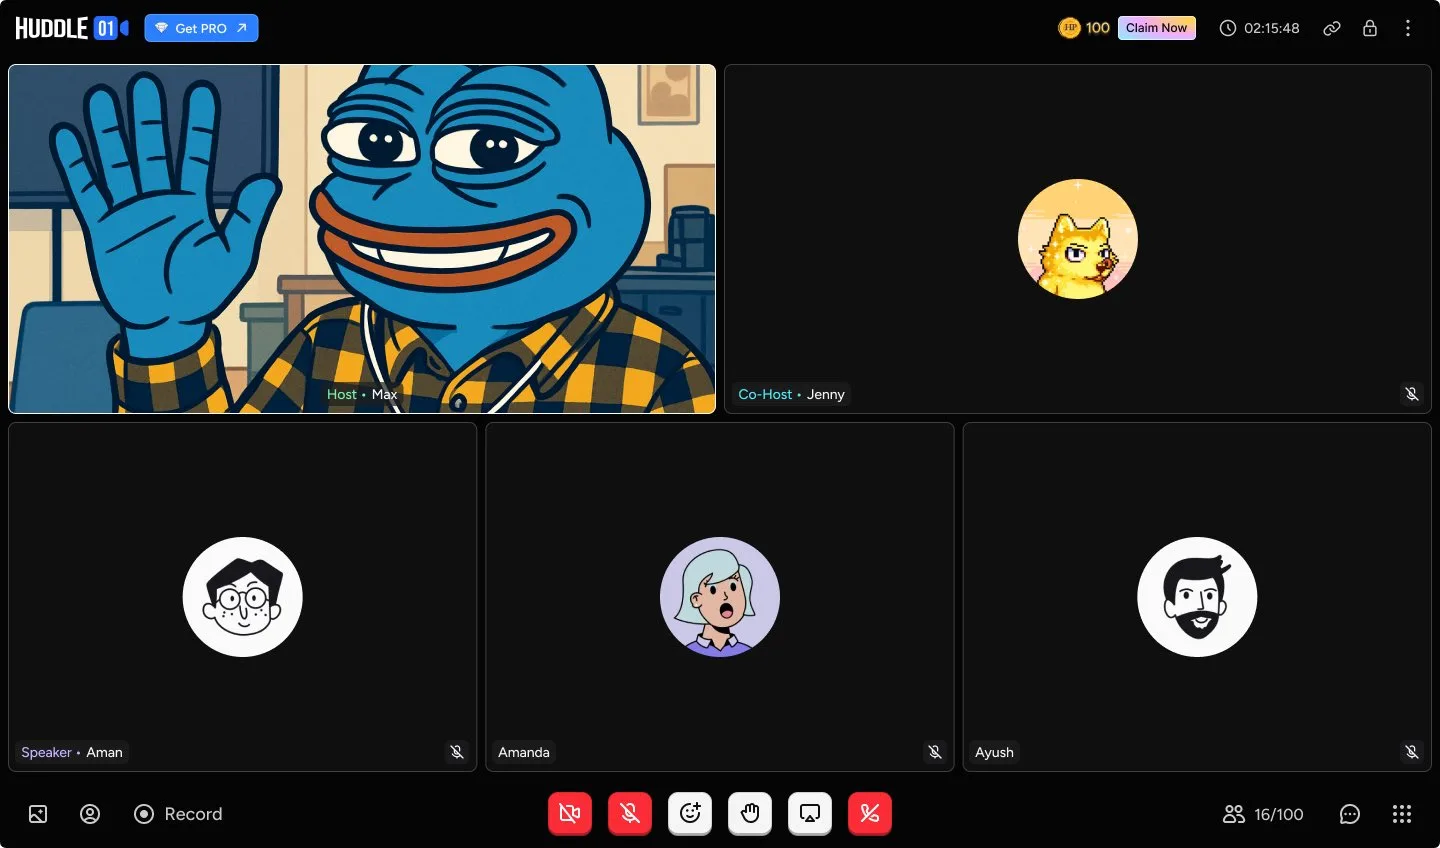Open the participants list showing 16/100
This screenshot has width=1440, height=848.
1263,814
